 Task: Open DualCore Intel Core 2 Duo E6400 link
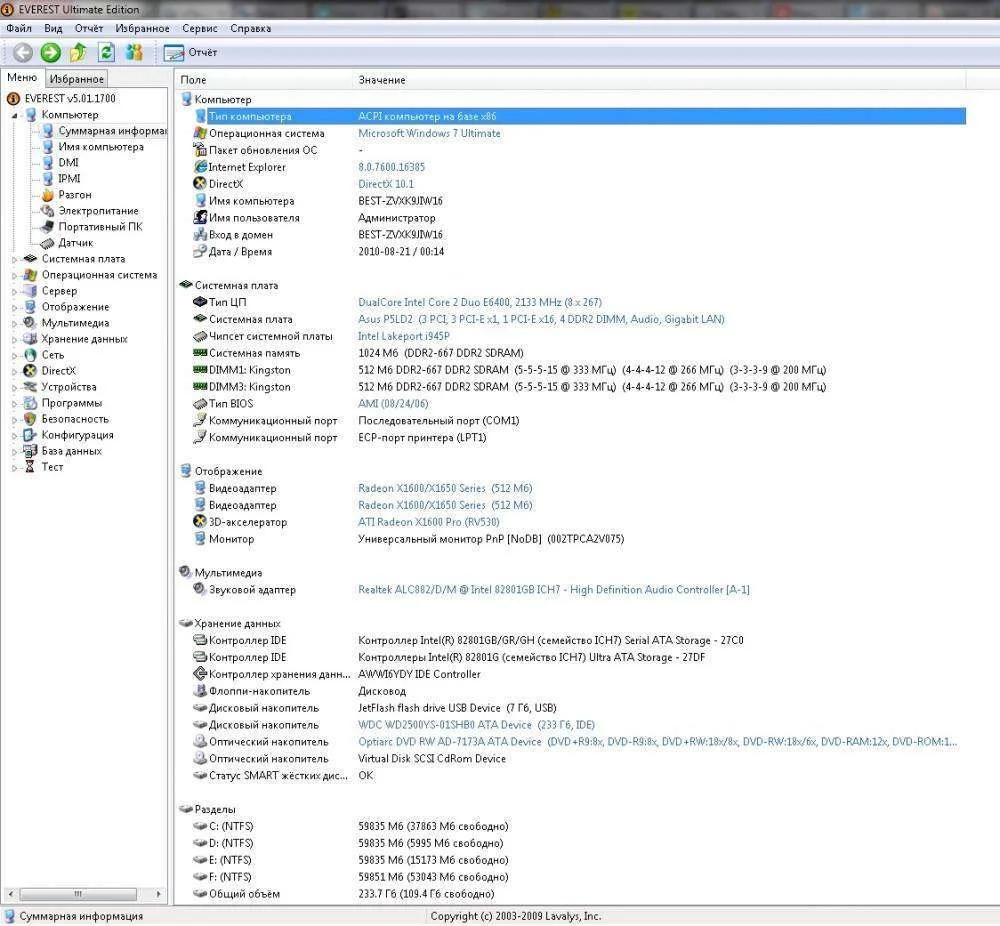480,302
